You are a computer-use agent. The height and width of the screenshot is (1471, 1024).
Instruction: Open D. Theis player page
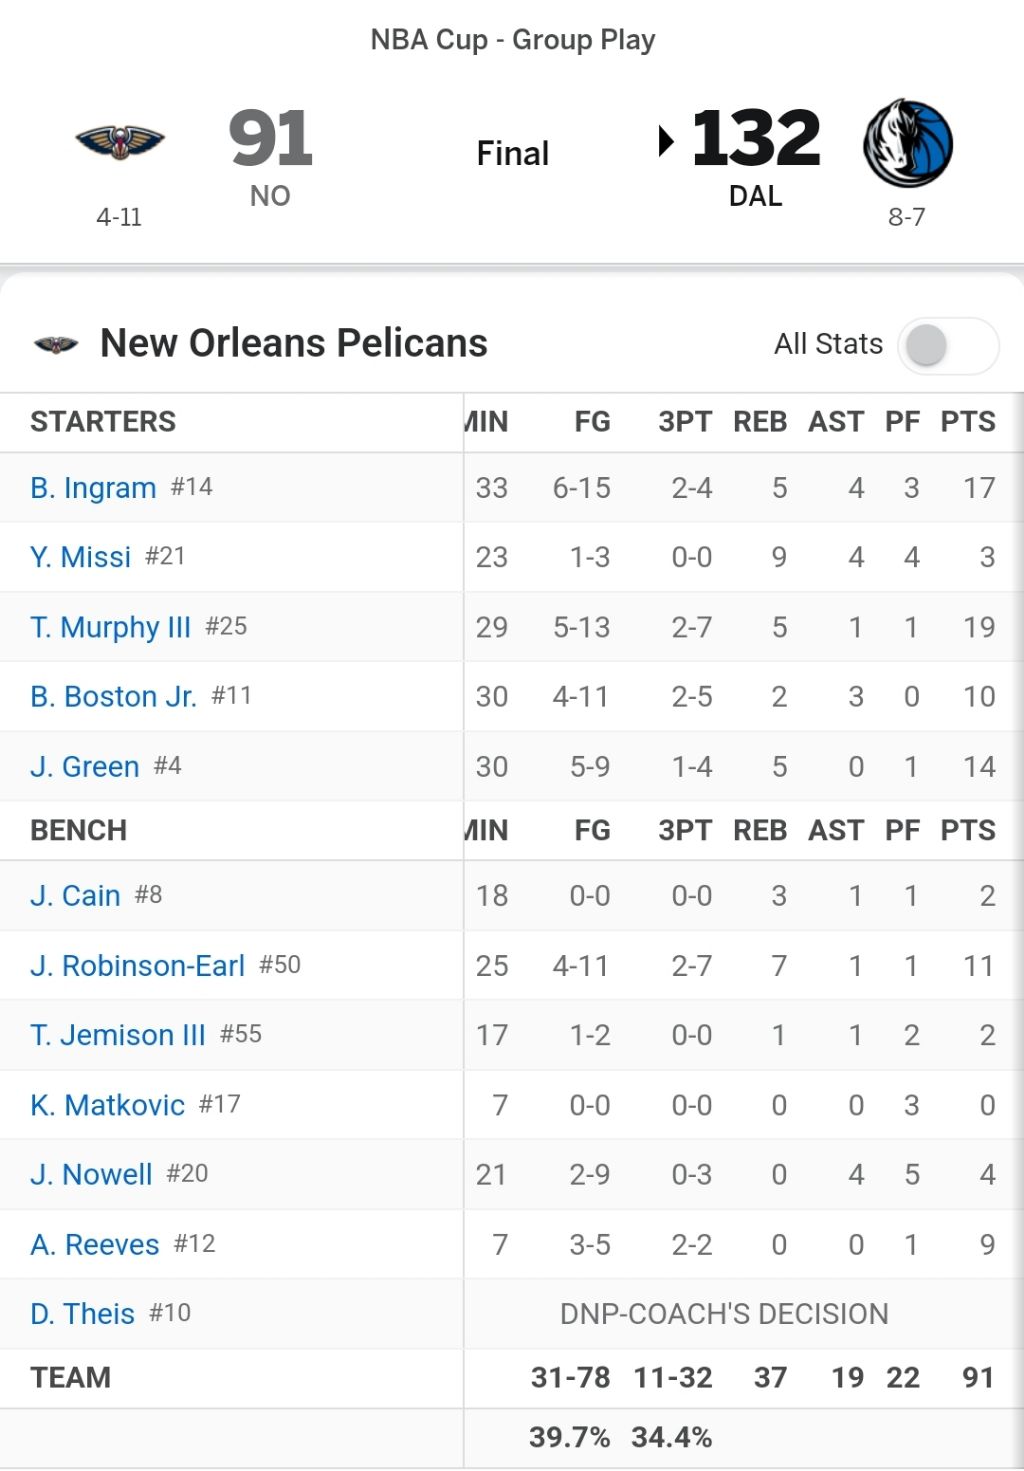tap(82, 1314)
